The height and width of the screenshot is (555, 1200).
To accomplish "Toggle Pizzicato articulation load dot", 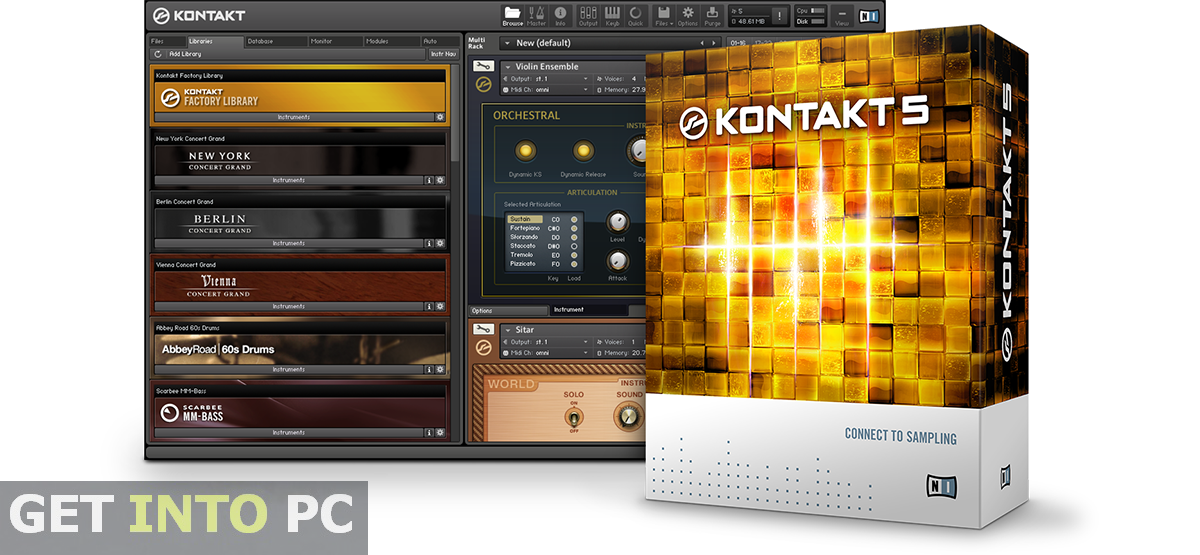I will 574,264.
